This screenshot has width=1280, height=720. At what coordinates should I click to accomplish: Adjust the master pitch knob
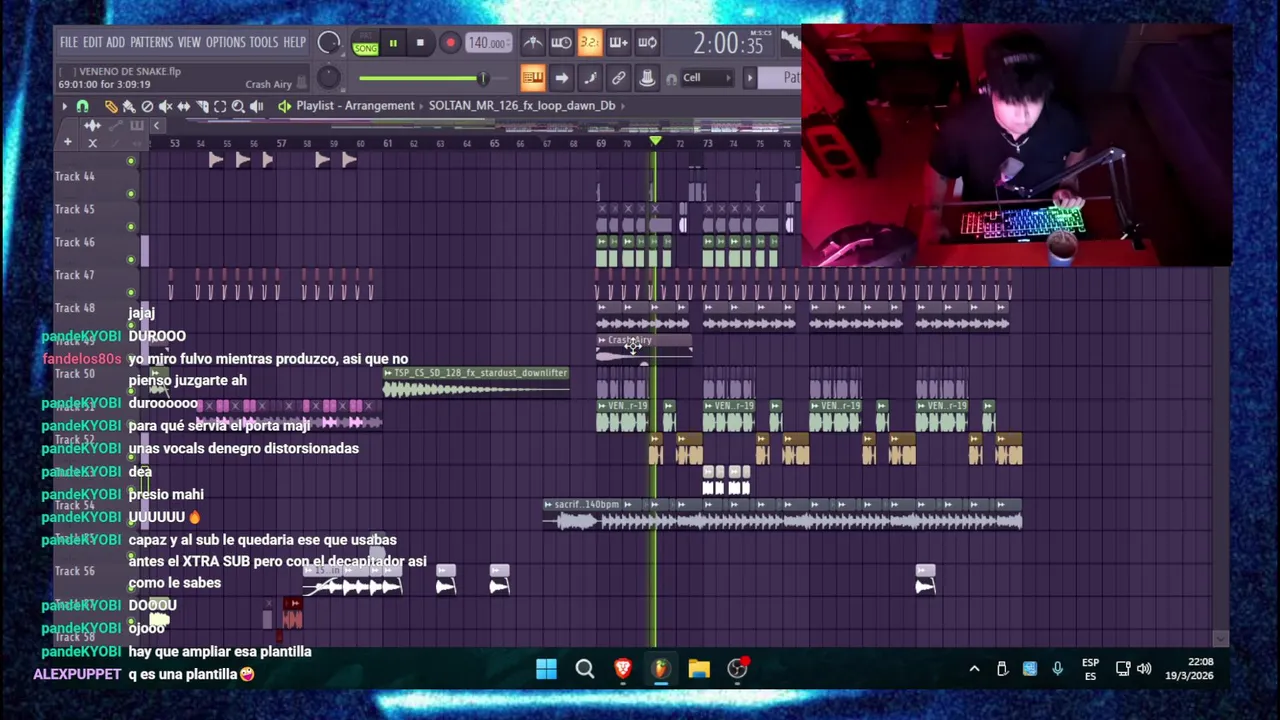(x=328, y=78)
